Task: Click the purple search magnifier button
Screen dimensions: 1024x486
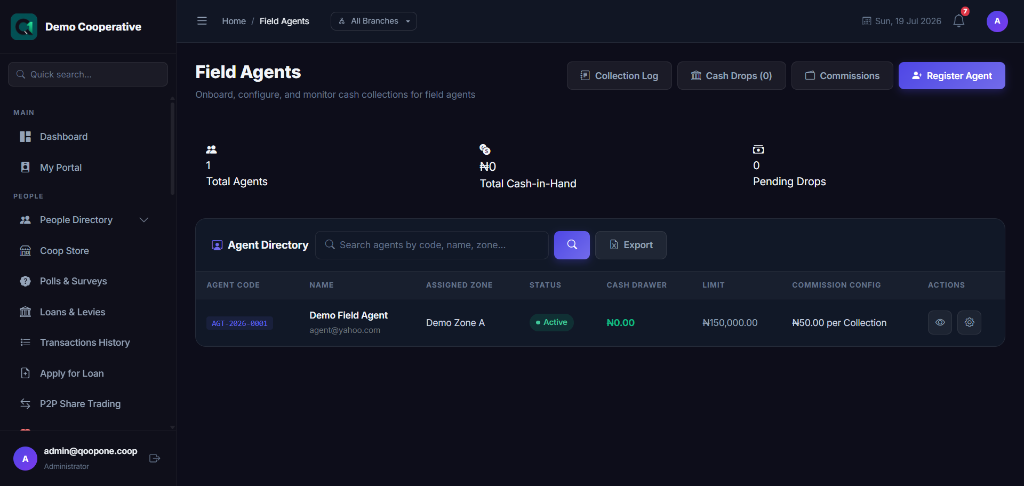Action: pos(572,245)
